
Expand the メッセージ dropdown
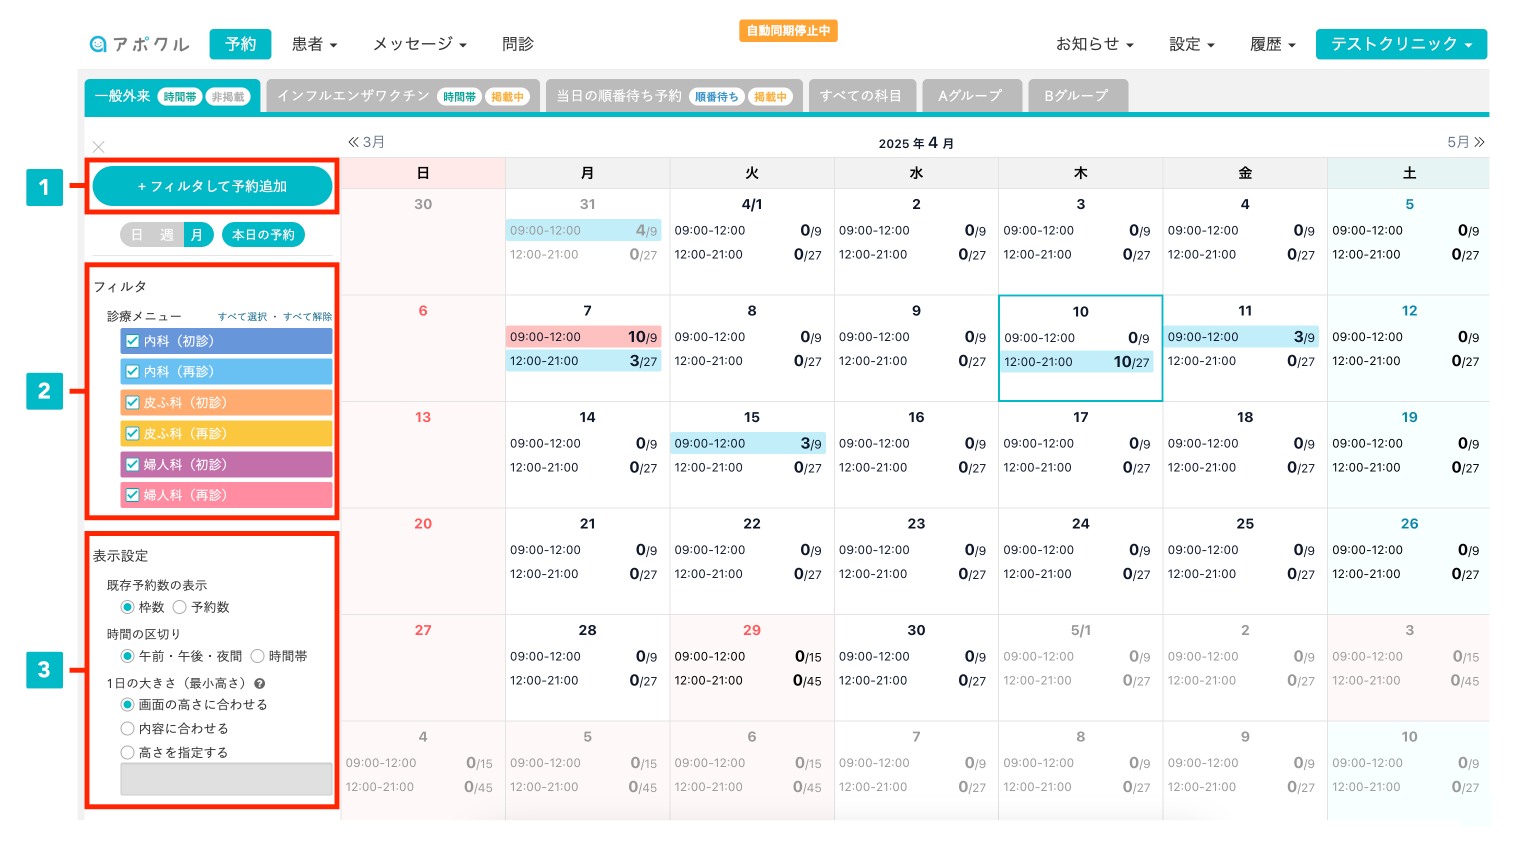pos(419,44)
